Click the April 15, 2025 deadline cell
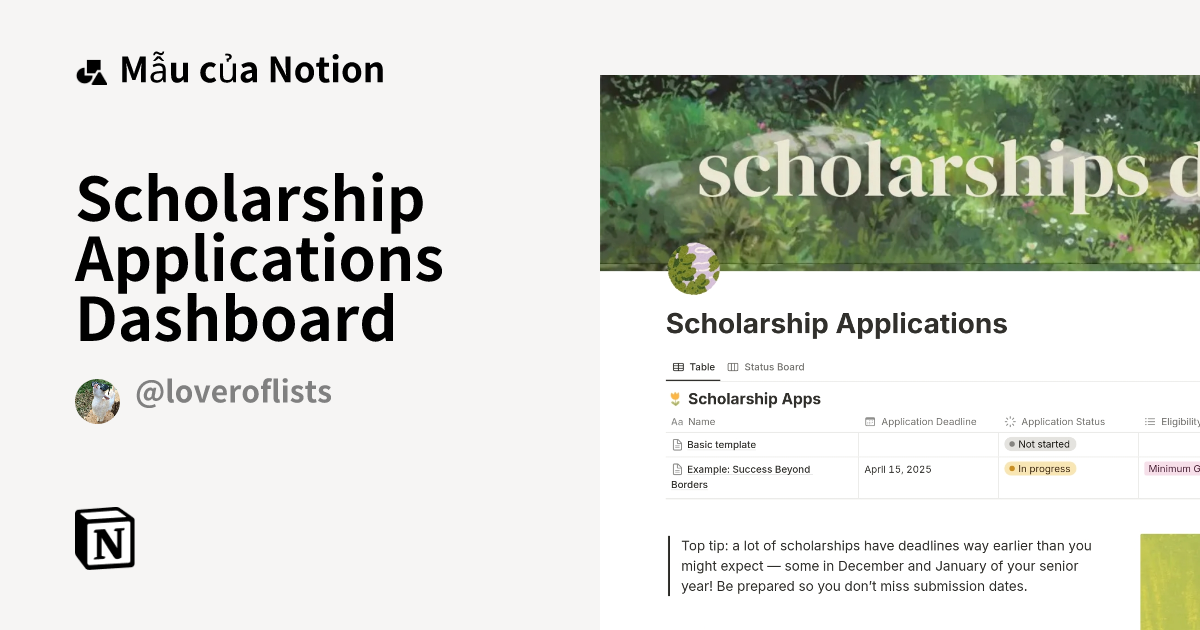1200x630 pixels. pyautogui.click(x=898, y=468)
